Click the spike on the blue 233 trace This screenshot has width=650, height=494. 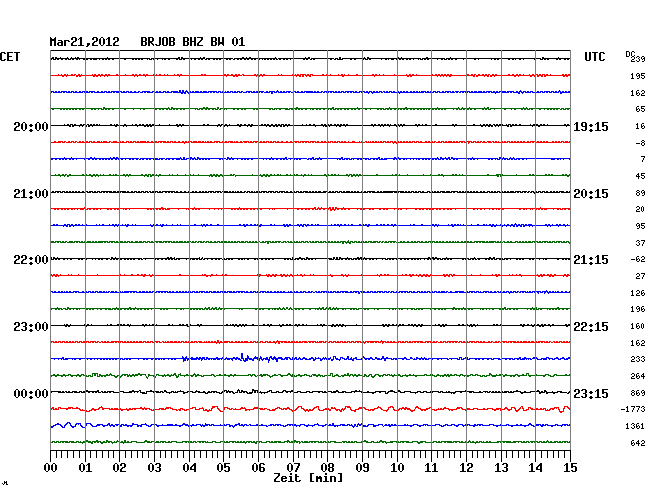(x=243, y=356)
